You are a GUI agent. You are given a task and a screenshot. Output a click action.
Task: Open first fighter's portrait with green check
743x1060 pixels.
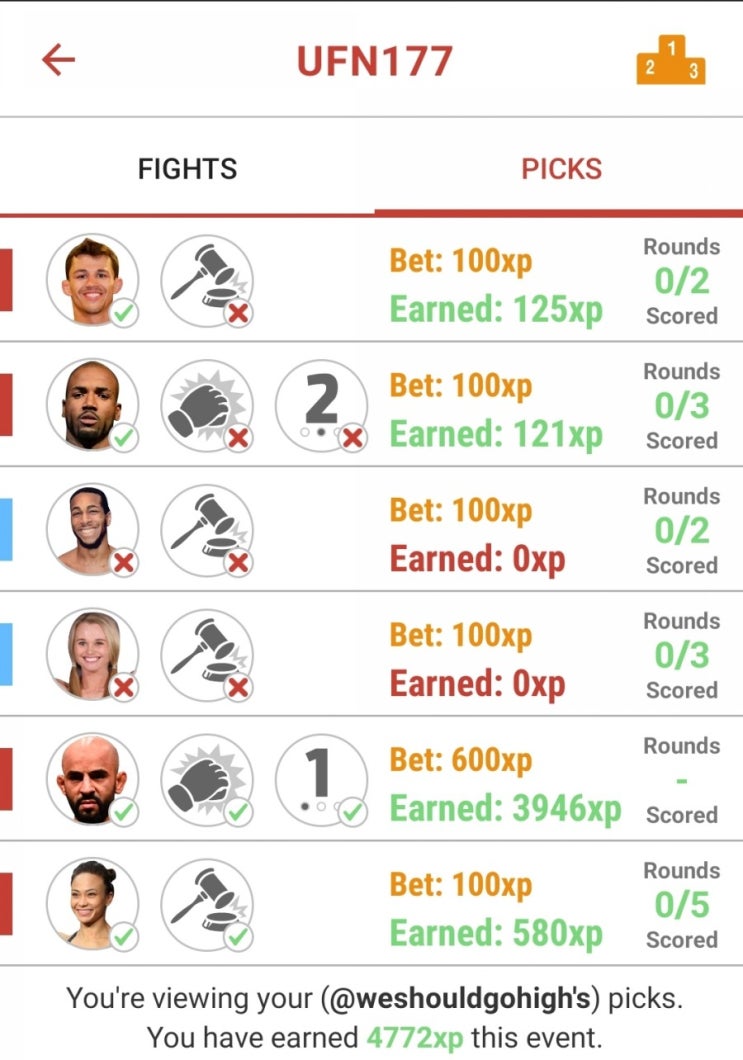point(93,281)
